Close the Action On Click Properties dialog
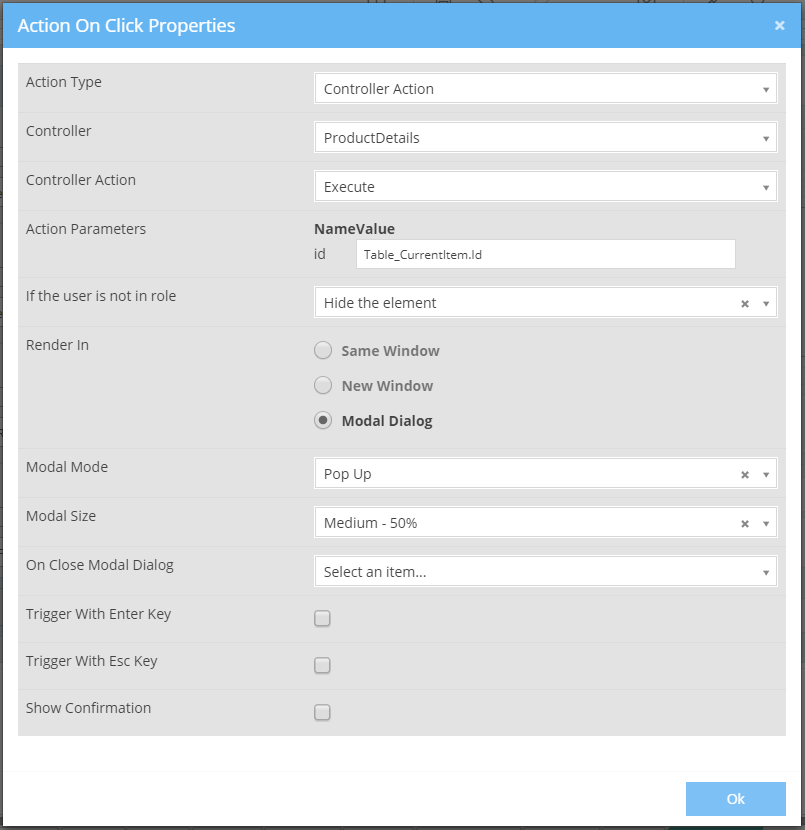805x830 pixels. pyautogui.click(x=781, y=25)
